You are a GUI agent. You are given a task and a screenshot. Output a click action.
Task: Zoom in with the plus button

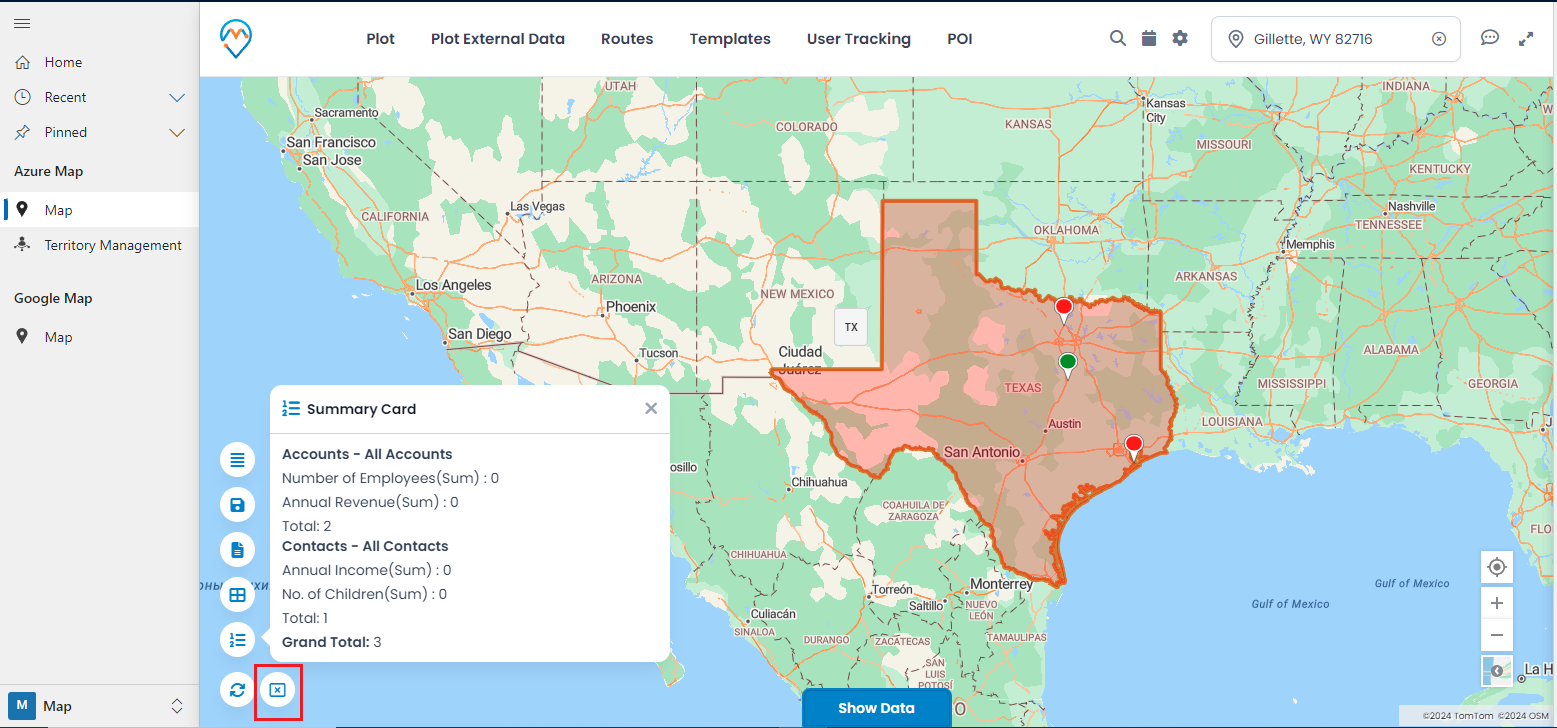coord(1497,603)
